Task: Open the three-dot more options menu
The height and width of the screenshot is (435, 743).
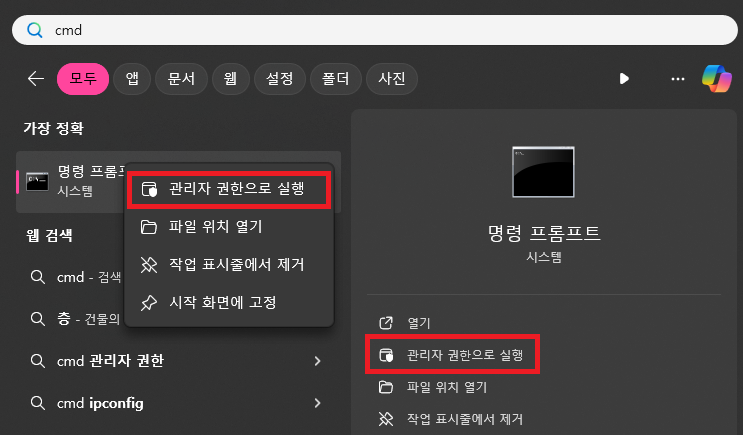Action: (678, 79)
